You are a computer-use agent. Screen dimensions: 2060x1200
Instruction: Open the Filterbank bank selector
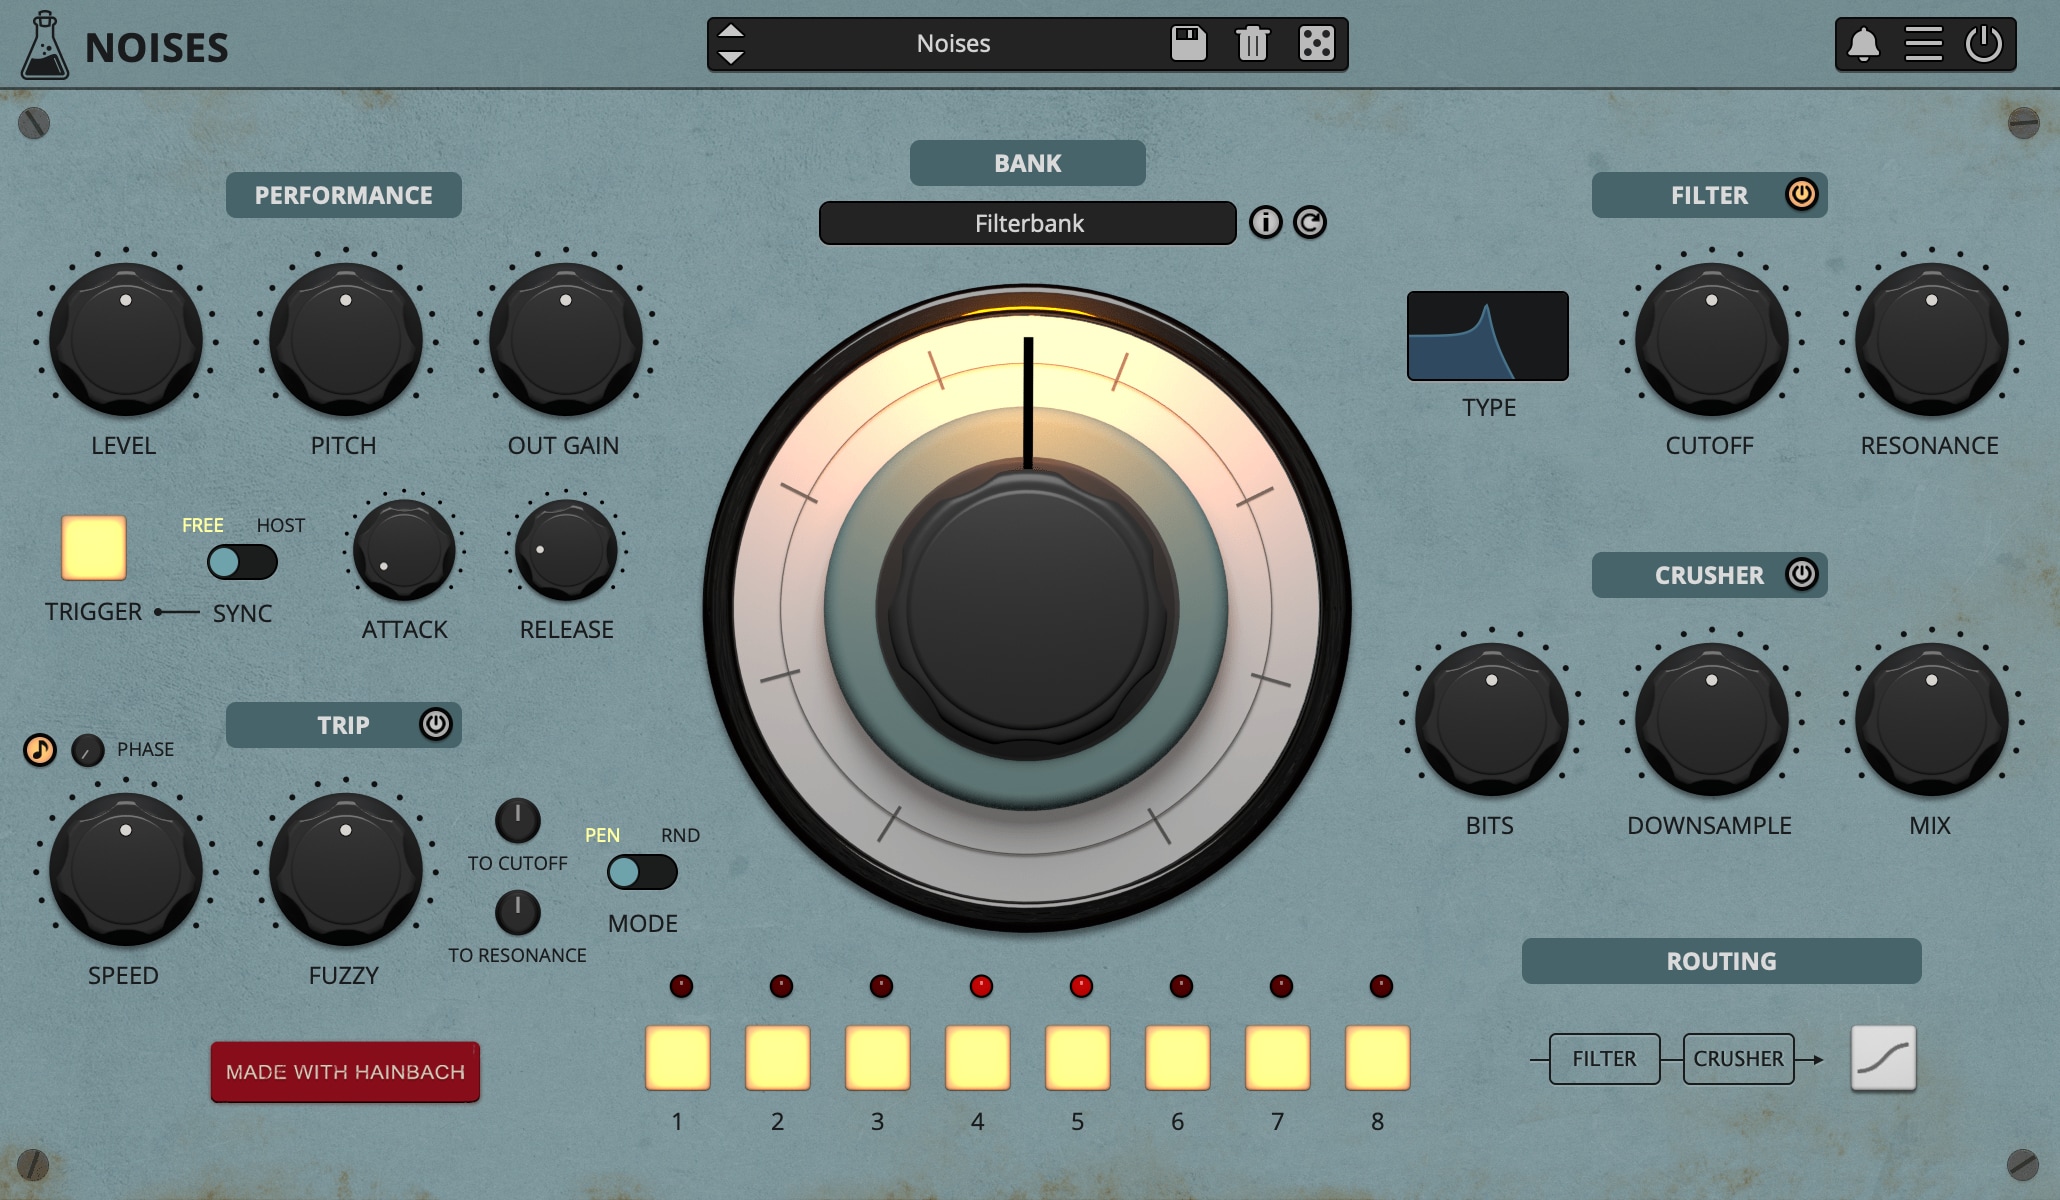(x=1027, y=223)
